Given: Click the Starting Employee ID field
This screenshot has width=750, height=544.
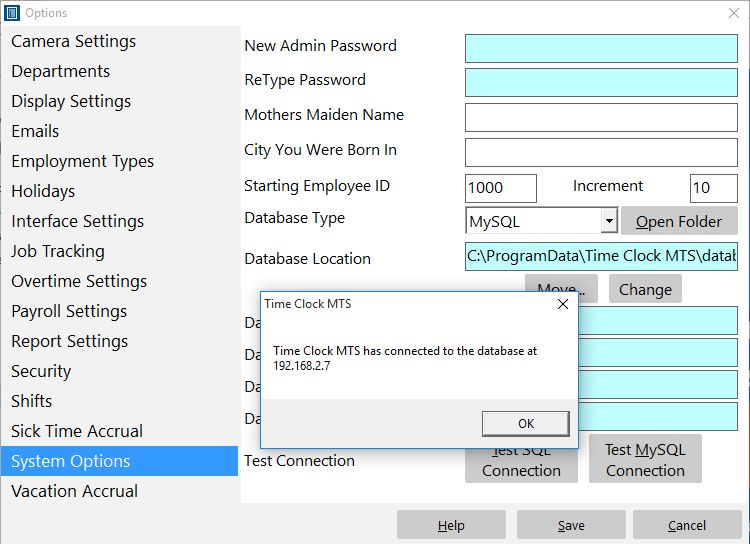Looking at the screenshot, I should (x=501, y=188).
